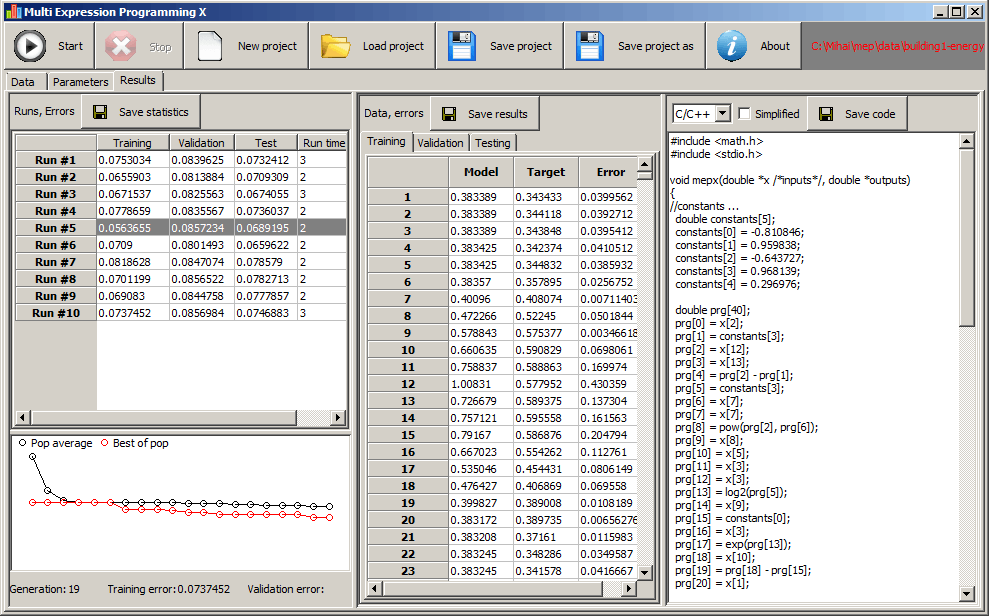Viewport: 989px width, 616px height.
Task: Click Save project as floppy icon
Action: [x=591, y=46]
